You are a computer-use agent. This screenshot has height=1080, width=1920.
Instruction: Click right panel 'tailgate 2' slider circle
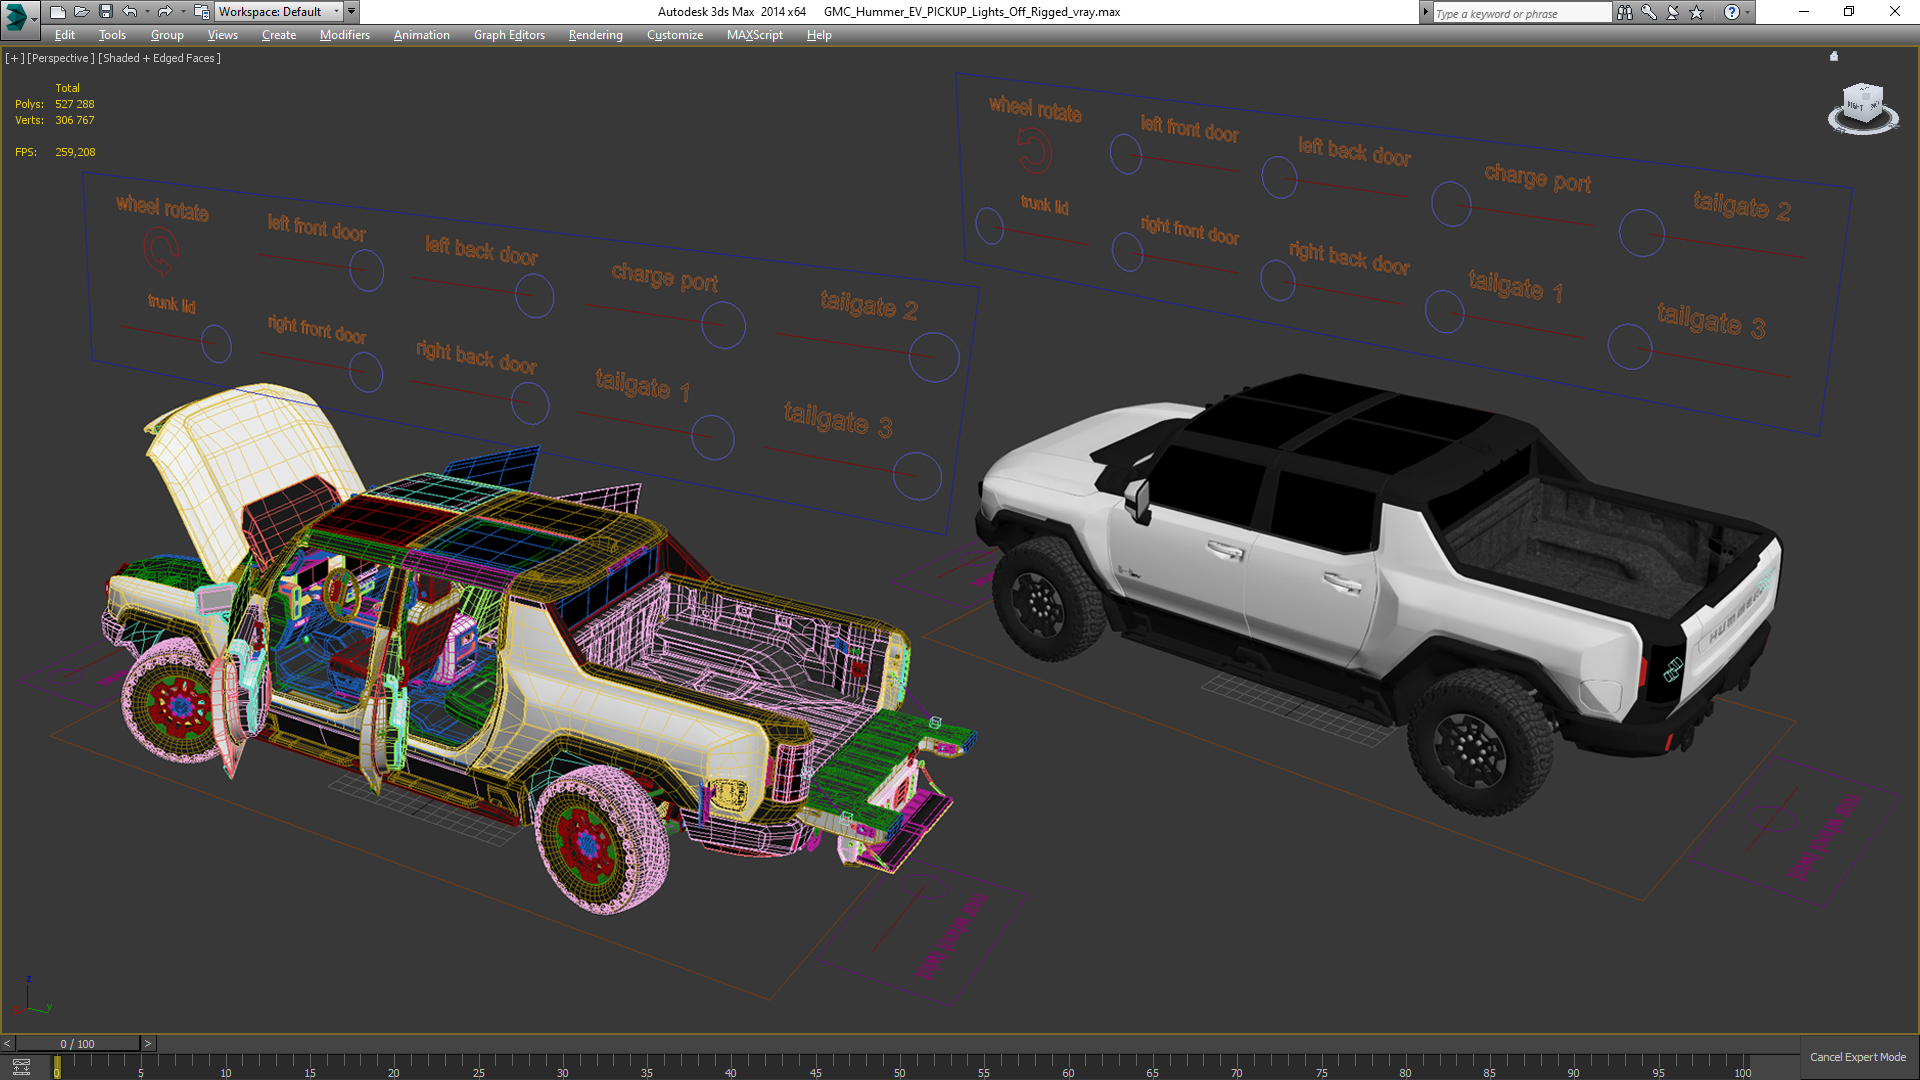pyautogui.click(x=1641, y=233)
